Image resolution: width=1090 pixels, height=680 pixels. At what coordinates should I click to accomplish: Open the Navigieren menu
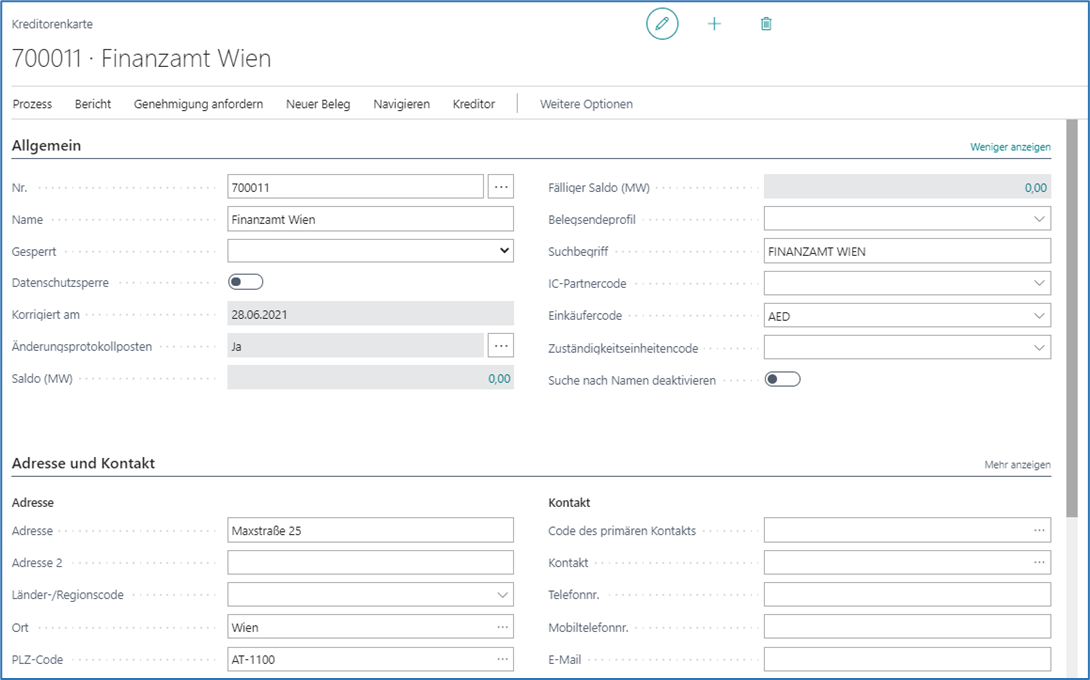click(x=401, y=104)
